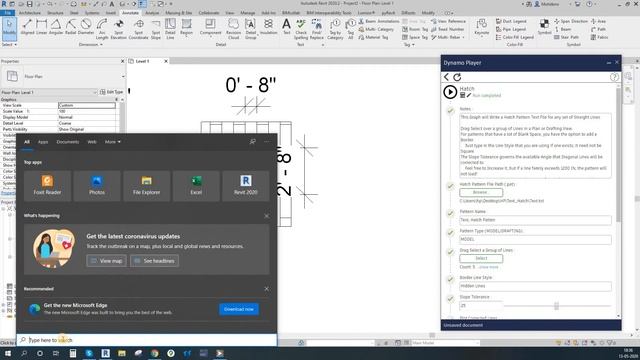Click the Pattern Name input field
640x360 pixels.
tap(535, 220)
